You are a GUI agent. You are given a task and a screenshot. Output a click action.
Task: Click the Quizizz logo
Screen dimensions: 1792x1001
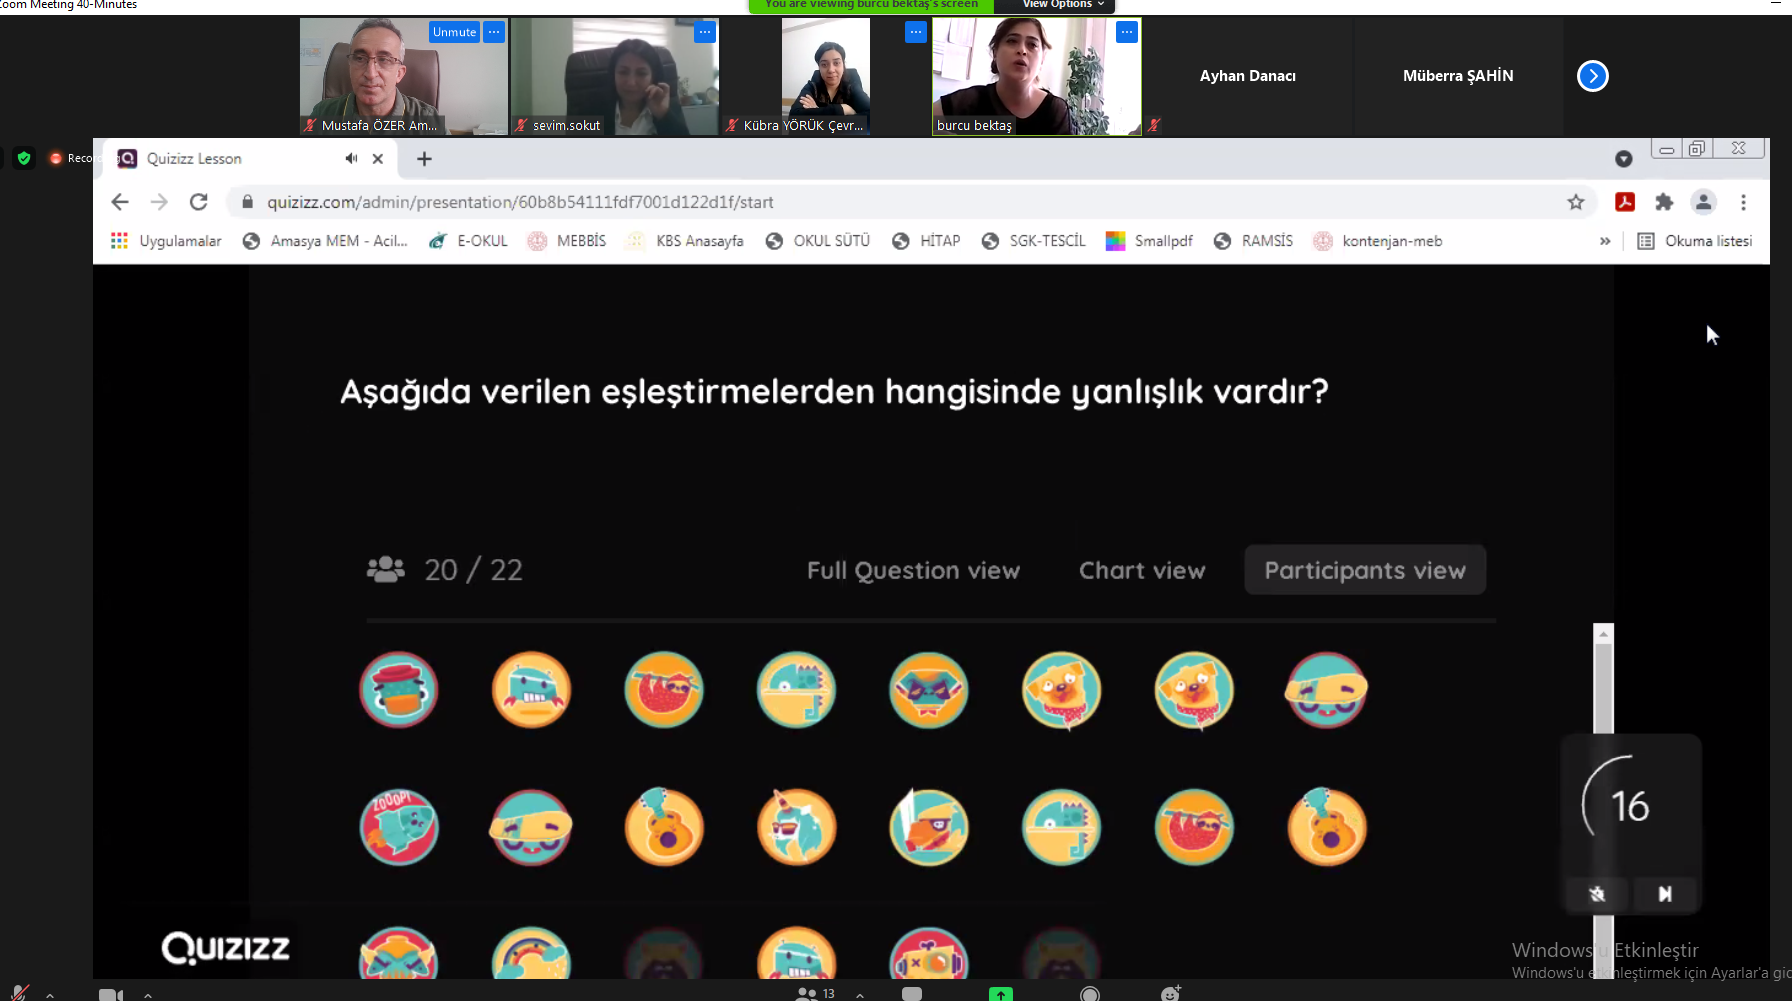[x=226, y=947]
